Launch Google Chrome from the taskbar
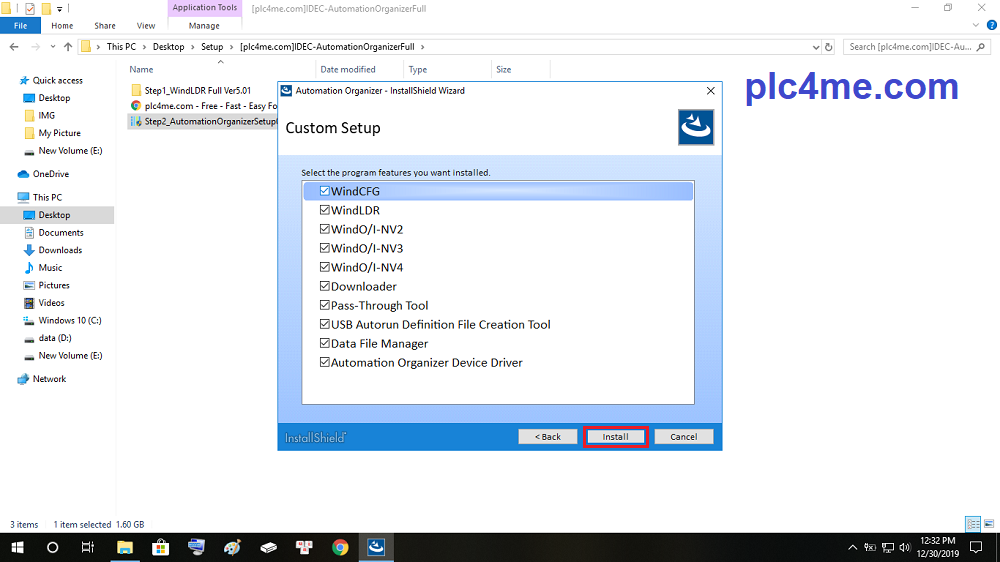Image resolution: width=1000 pixels, height=562 pixels. point(340,547)
